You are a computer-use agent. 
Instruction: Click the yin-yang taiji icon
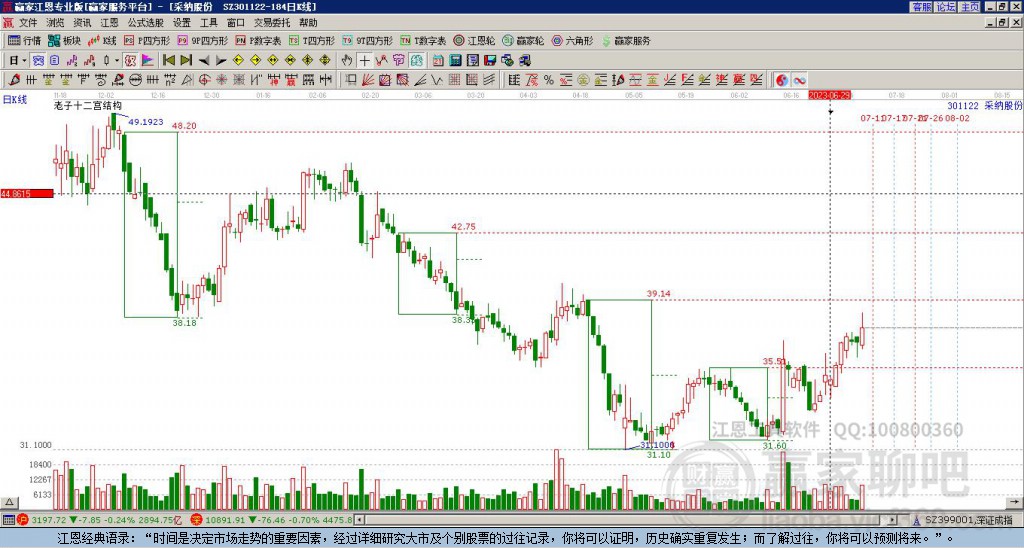(x=782, y=80)
